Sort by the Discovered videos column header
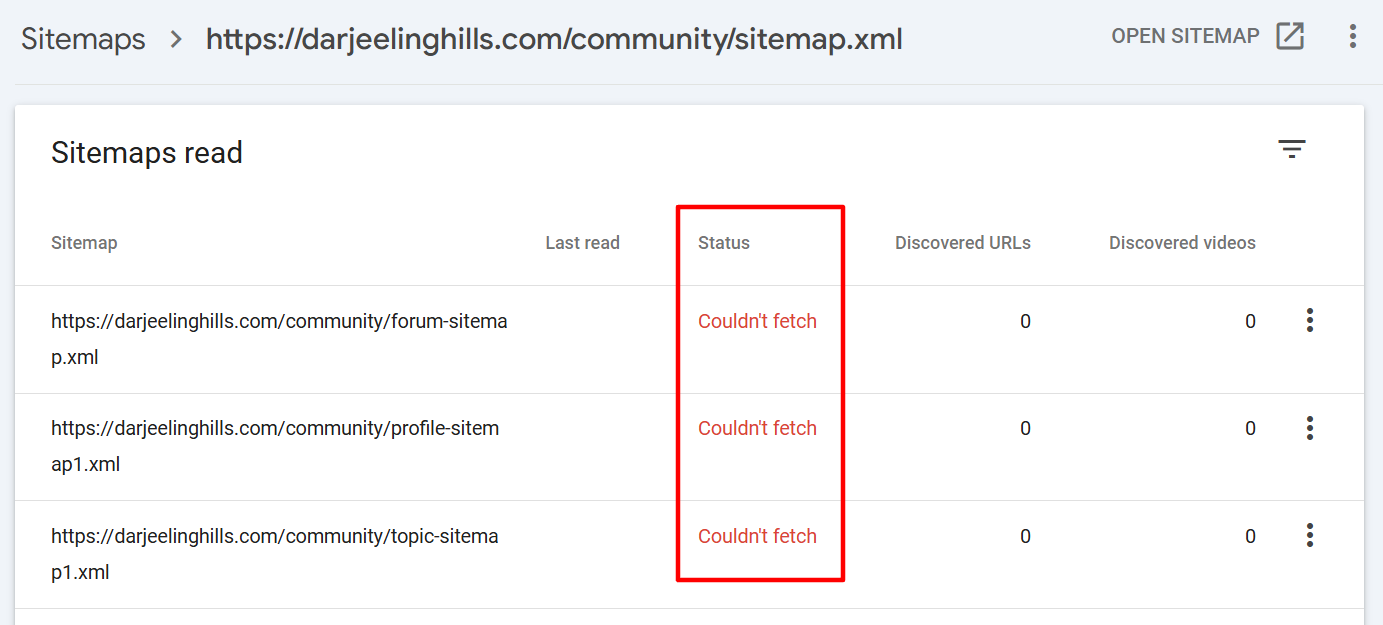Screen dimensions: 1383x625 [x=1182, y=243]
